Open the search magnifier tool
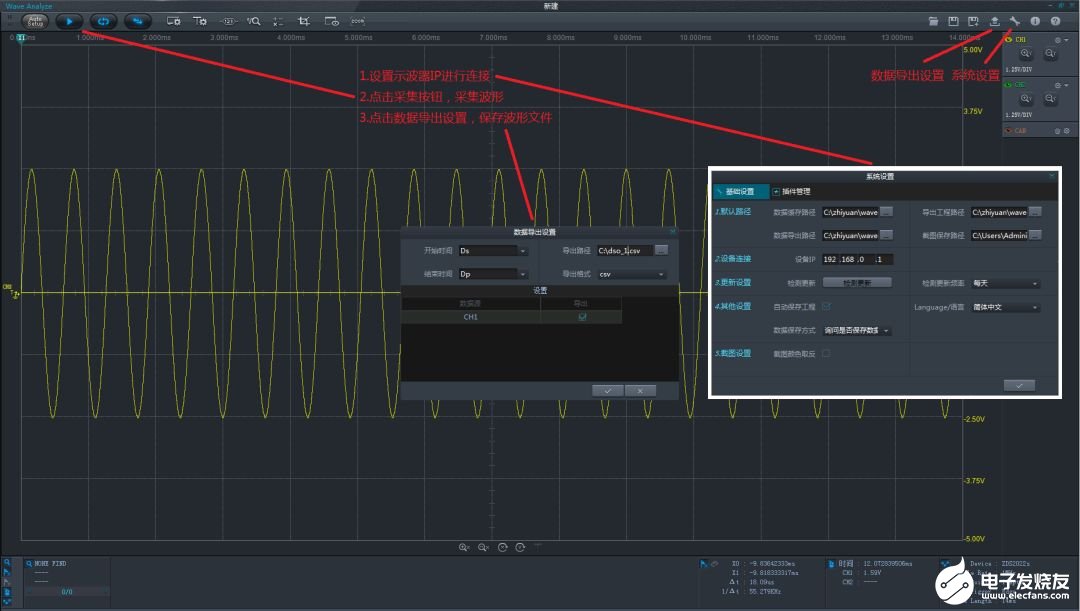This screenshot has height=611, width=1080. 253,21
